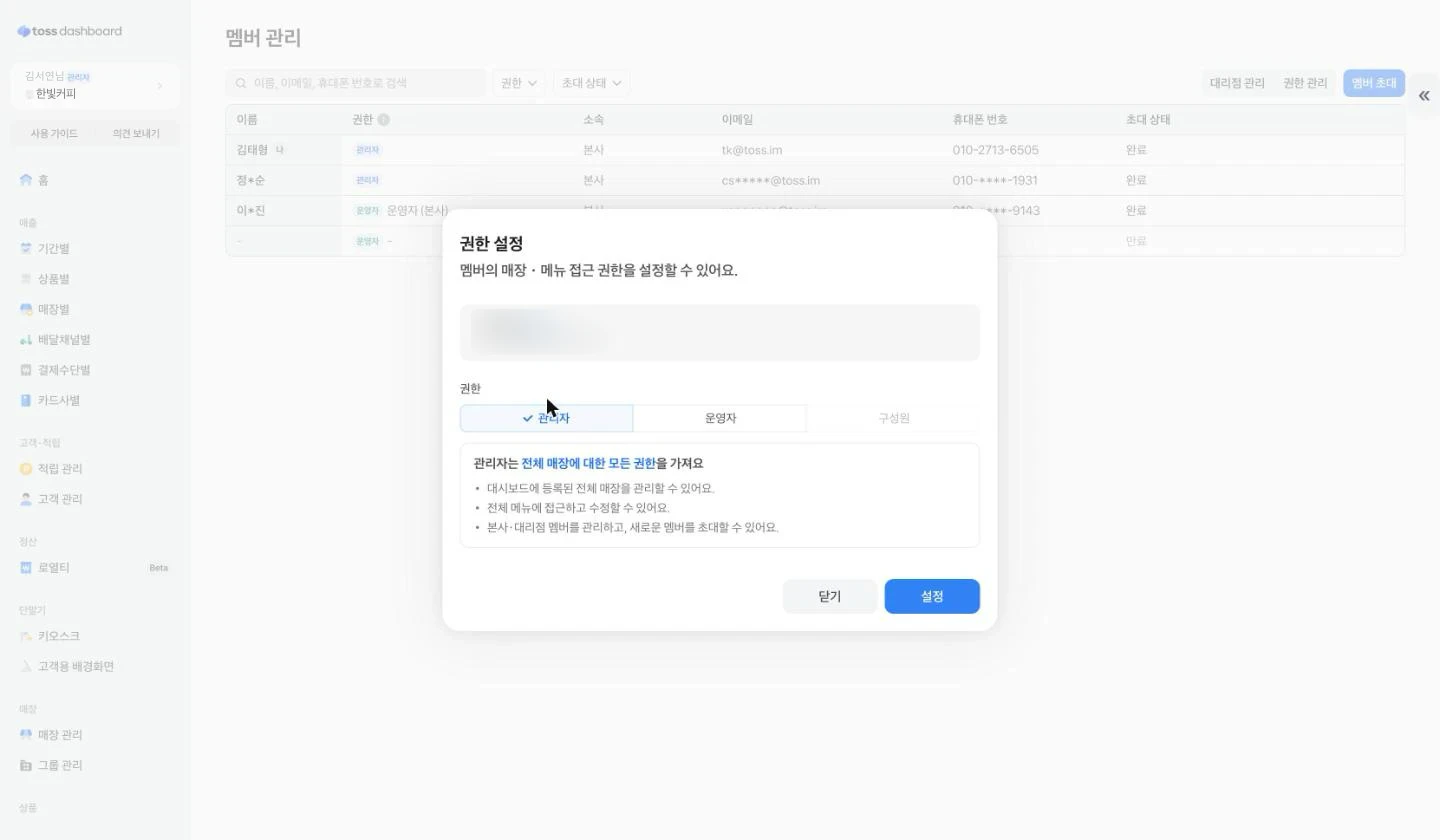Open 로열티 settlement icon

click(26, 568)
